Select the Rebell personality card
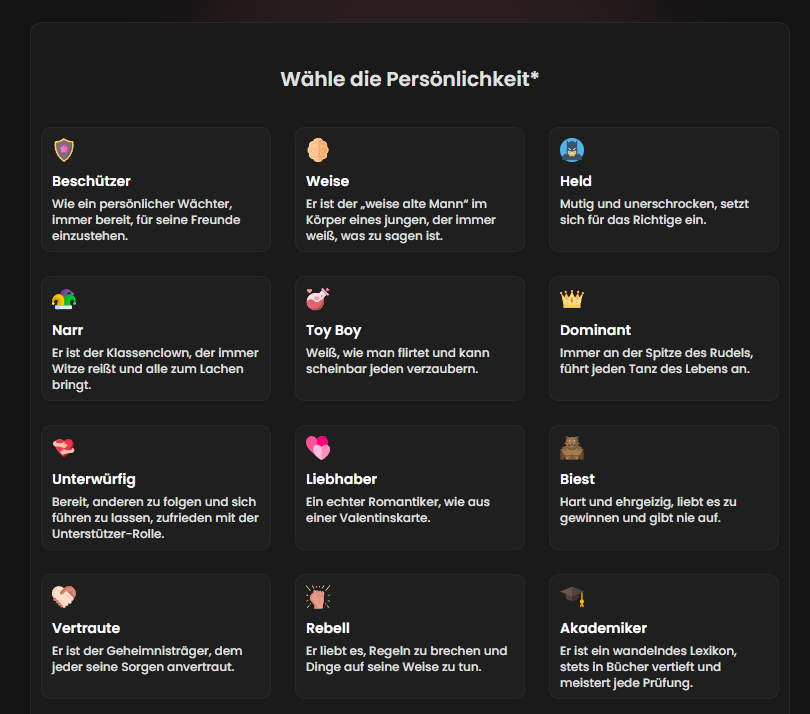Image resolution: width=810 pixels, height=714 pixels. 410,635
